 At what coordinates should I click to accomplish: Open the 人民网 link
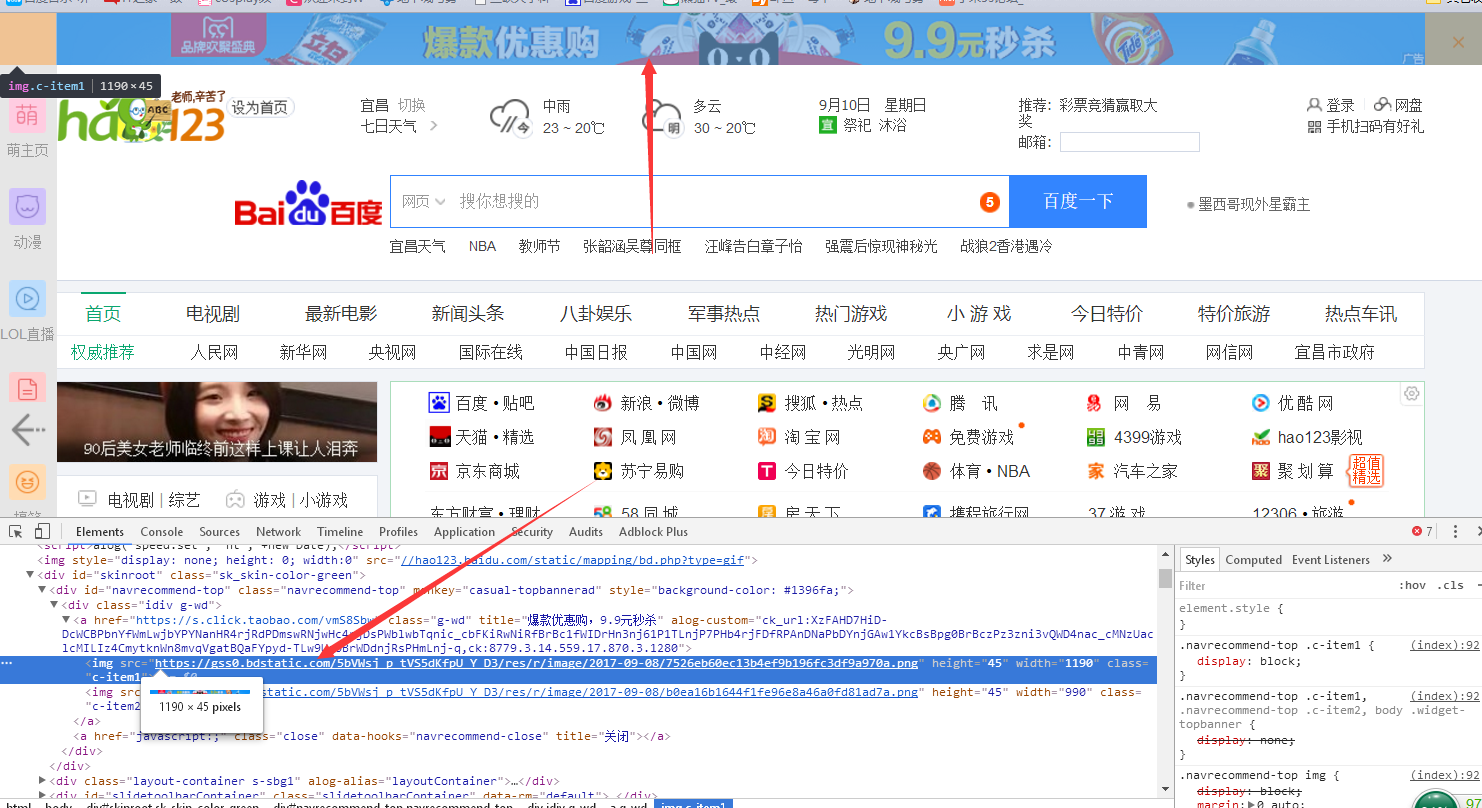[x=215, y=352]
